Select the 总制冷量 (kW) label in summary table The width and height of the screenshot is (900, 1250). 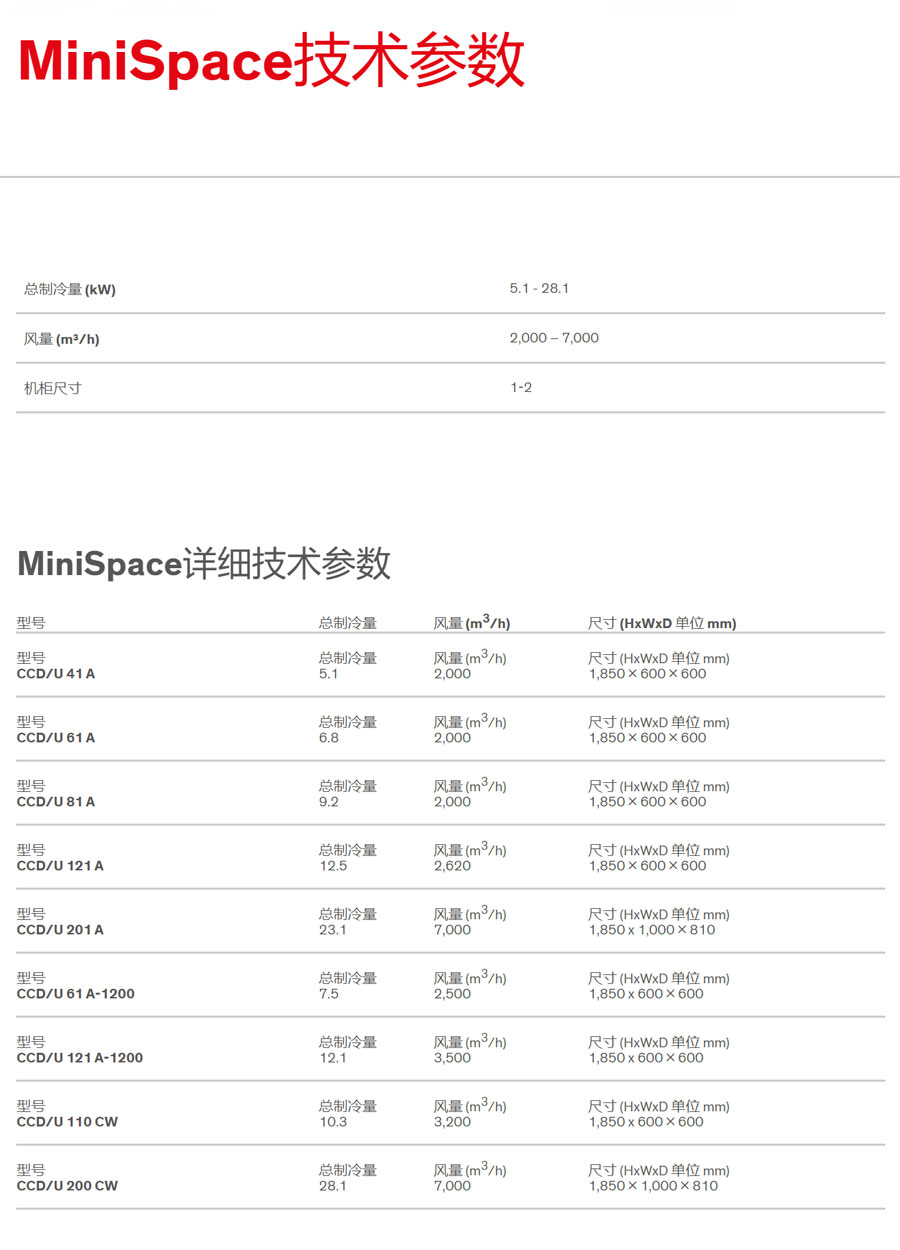pyautogui.click(x=70, y=289)
